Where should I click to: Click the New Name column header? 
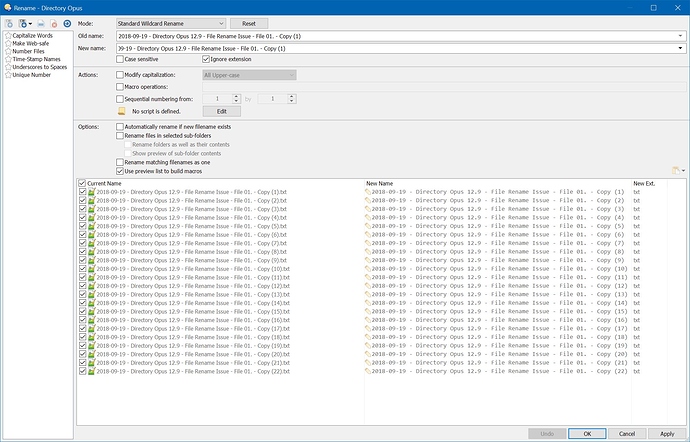click(380, 184)
